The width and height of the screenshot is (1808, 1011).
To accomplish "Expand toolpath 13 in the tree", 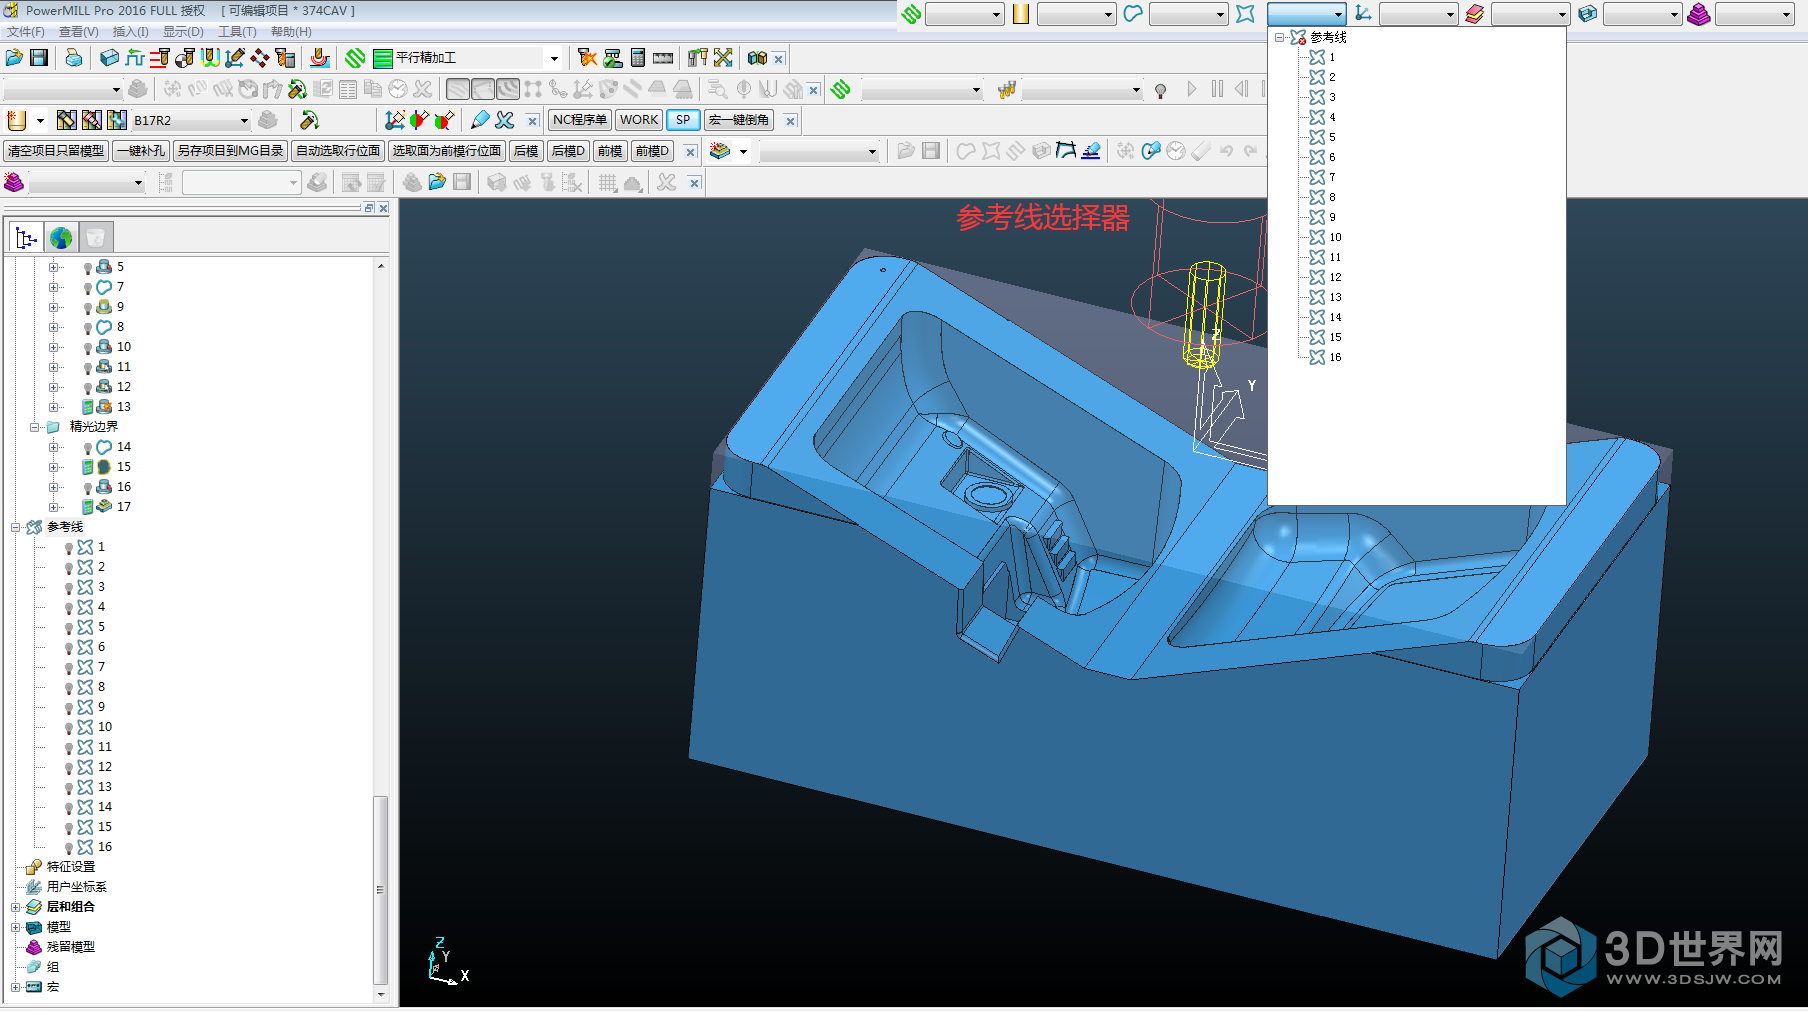I will tap(54, 407).
